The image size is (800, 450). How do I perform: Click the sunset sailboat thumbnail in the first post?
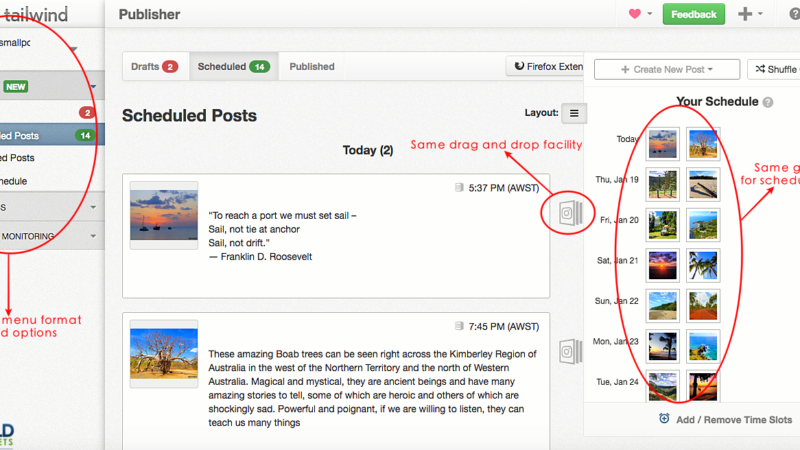tap(164, 215)
